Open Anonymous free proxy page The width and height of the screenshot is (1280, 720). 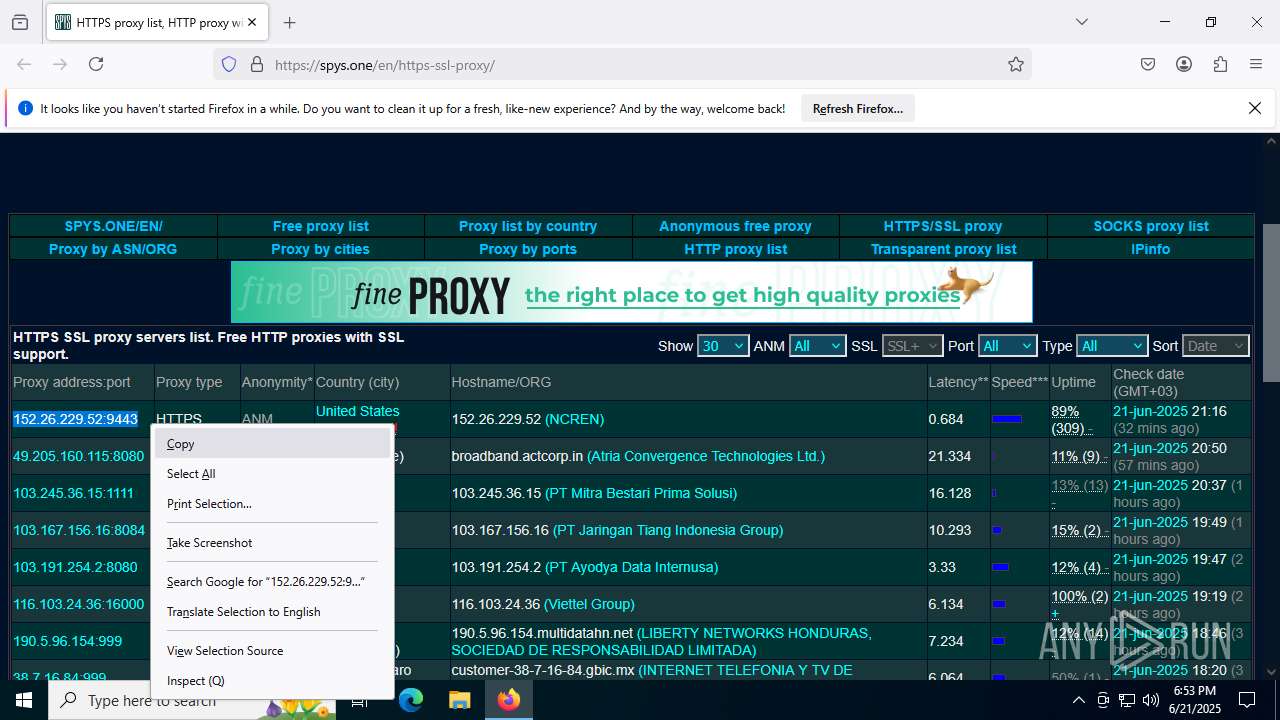[x=735, y=226]
